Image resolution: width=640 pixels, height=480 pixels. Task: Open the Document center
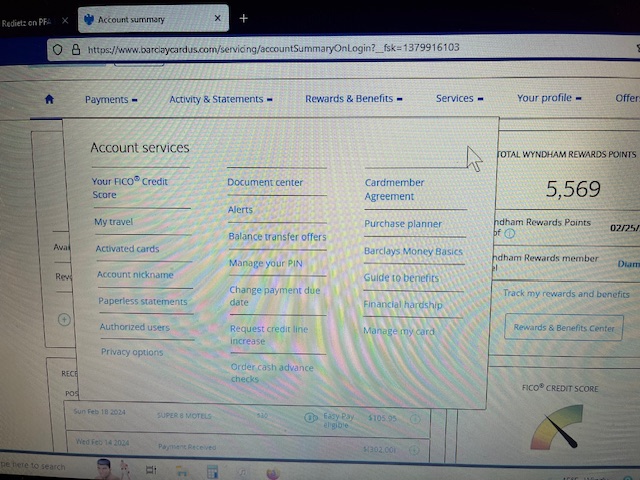[x=265, y=182]
